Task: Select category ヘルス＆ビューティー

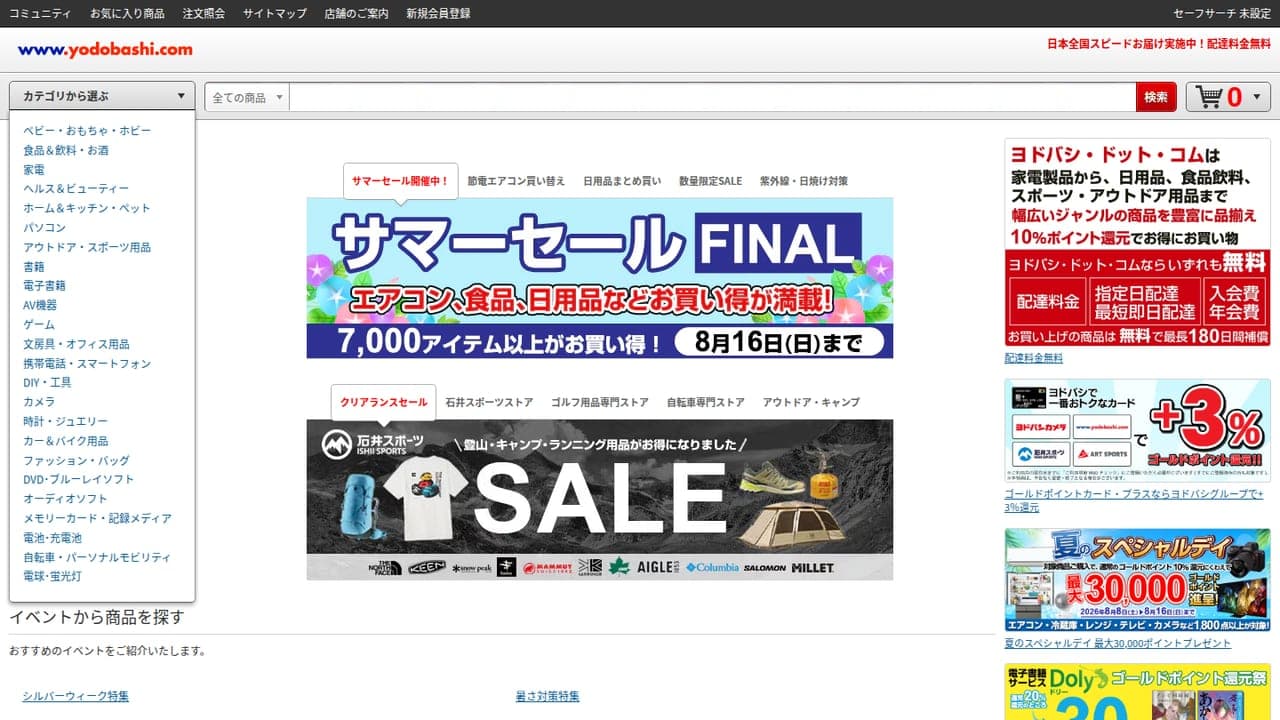Action: 76,189
